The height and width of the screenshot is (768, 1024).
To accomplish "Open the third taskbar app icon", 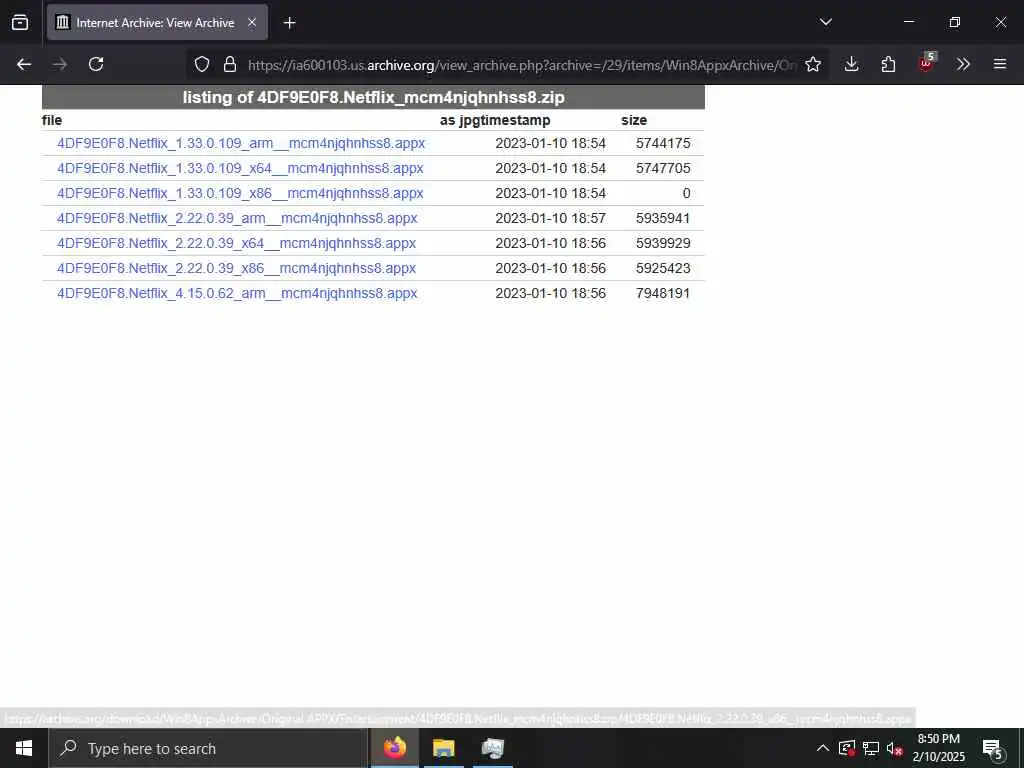I will coord(492,748).
